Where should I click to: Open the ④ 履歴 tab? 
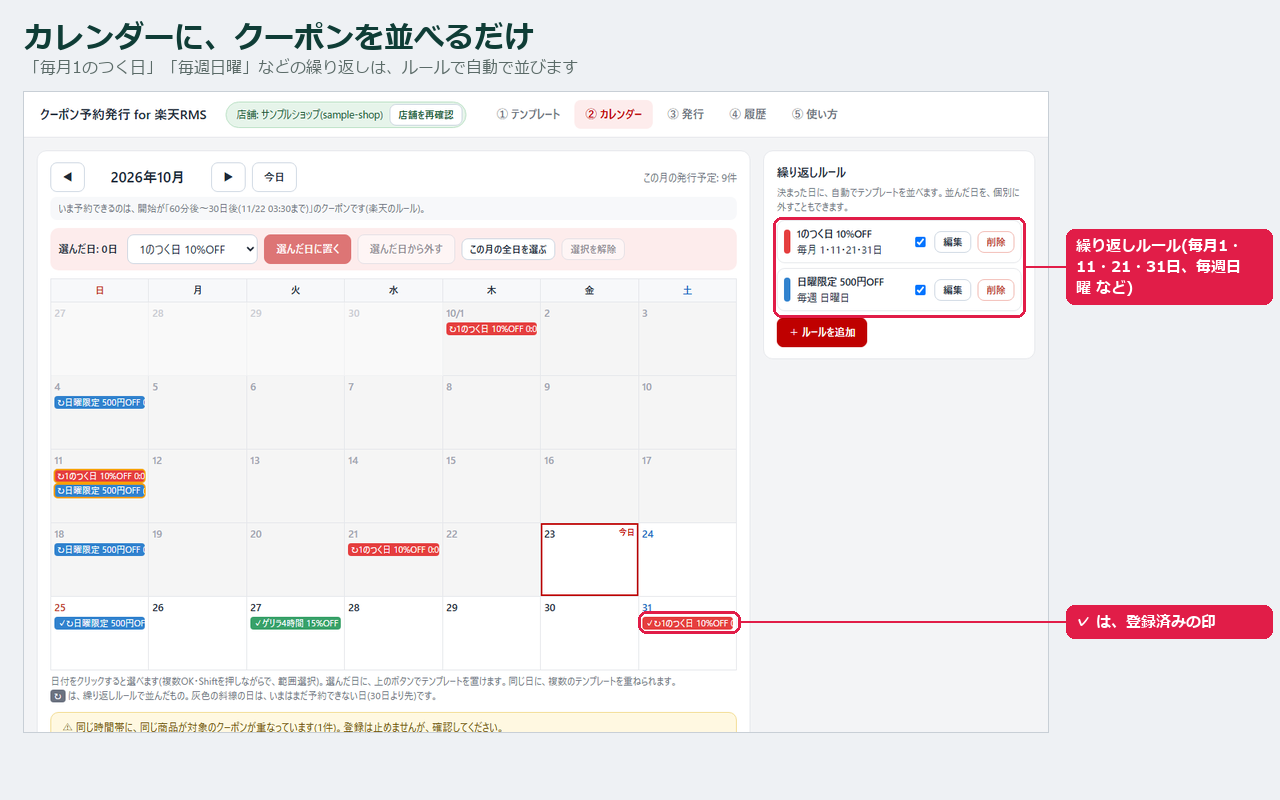[748, 115]
